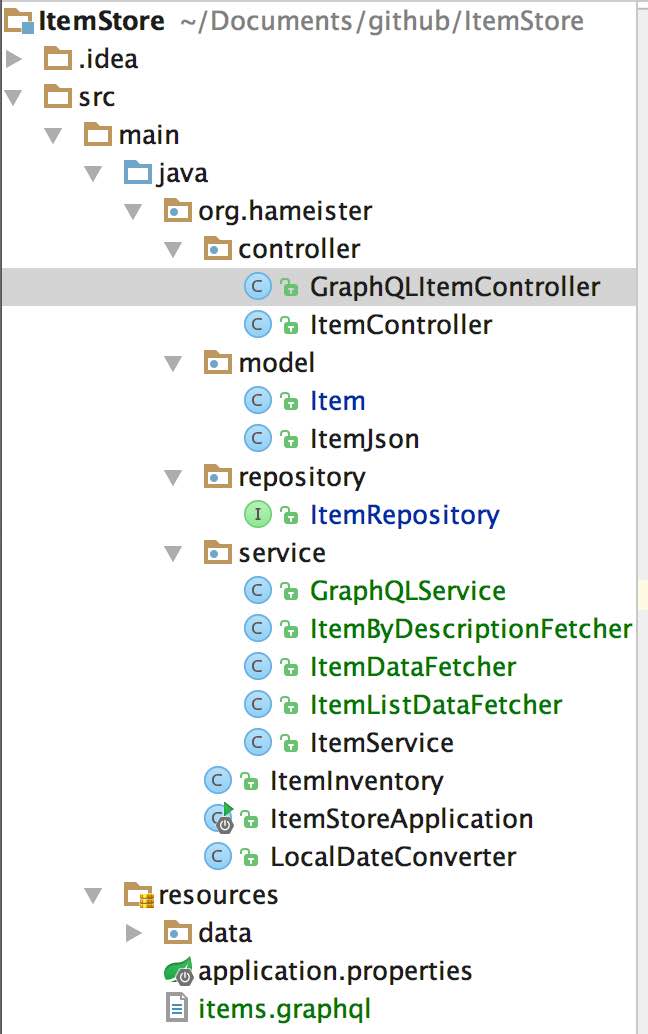The height and width of the screenshot is (1034, 648).
Task: Collapse the src folder
Action: click(13, 97)
